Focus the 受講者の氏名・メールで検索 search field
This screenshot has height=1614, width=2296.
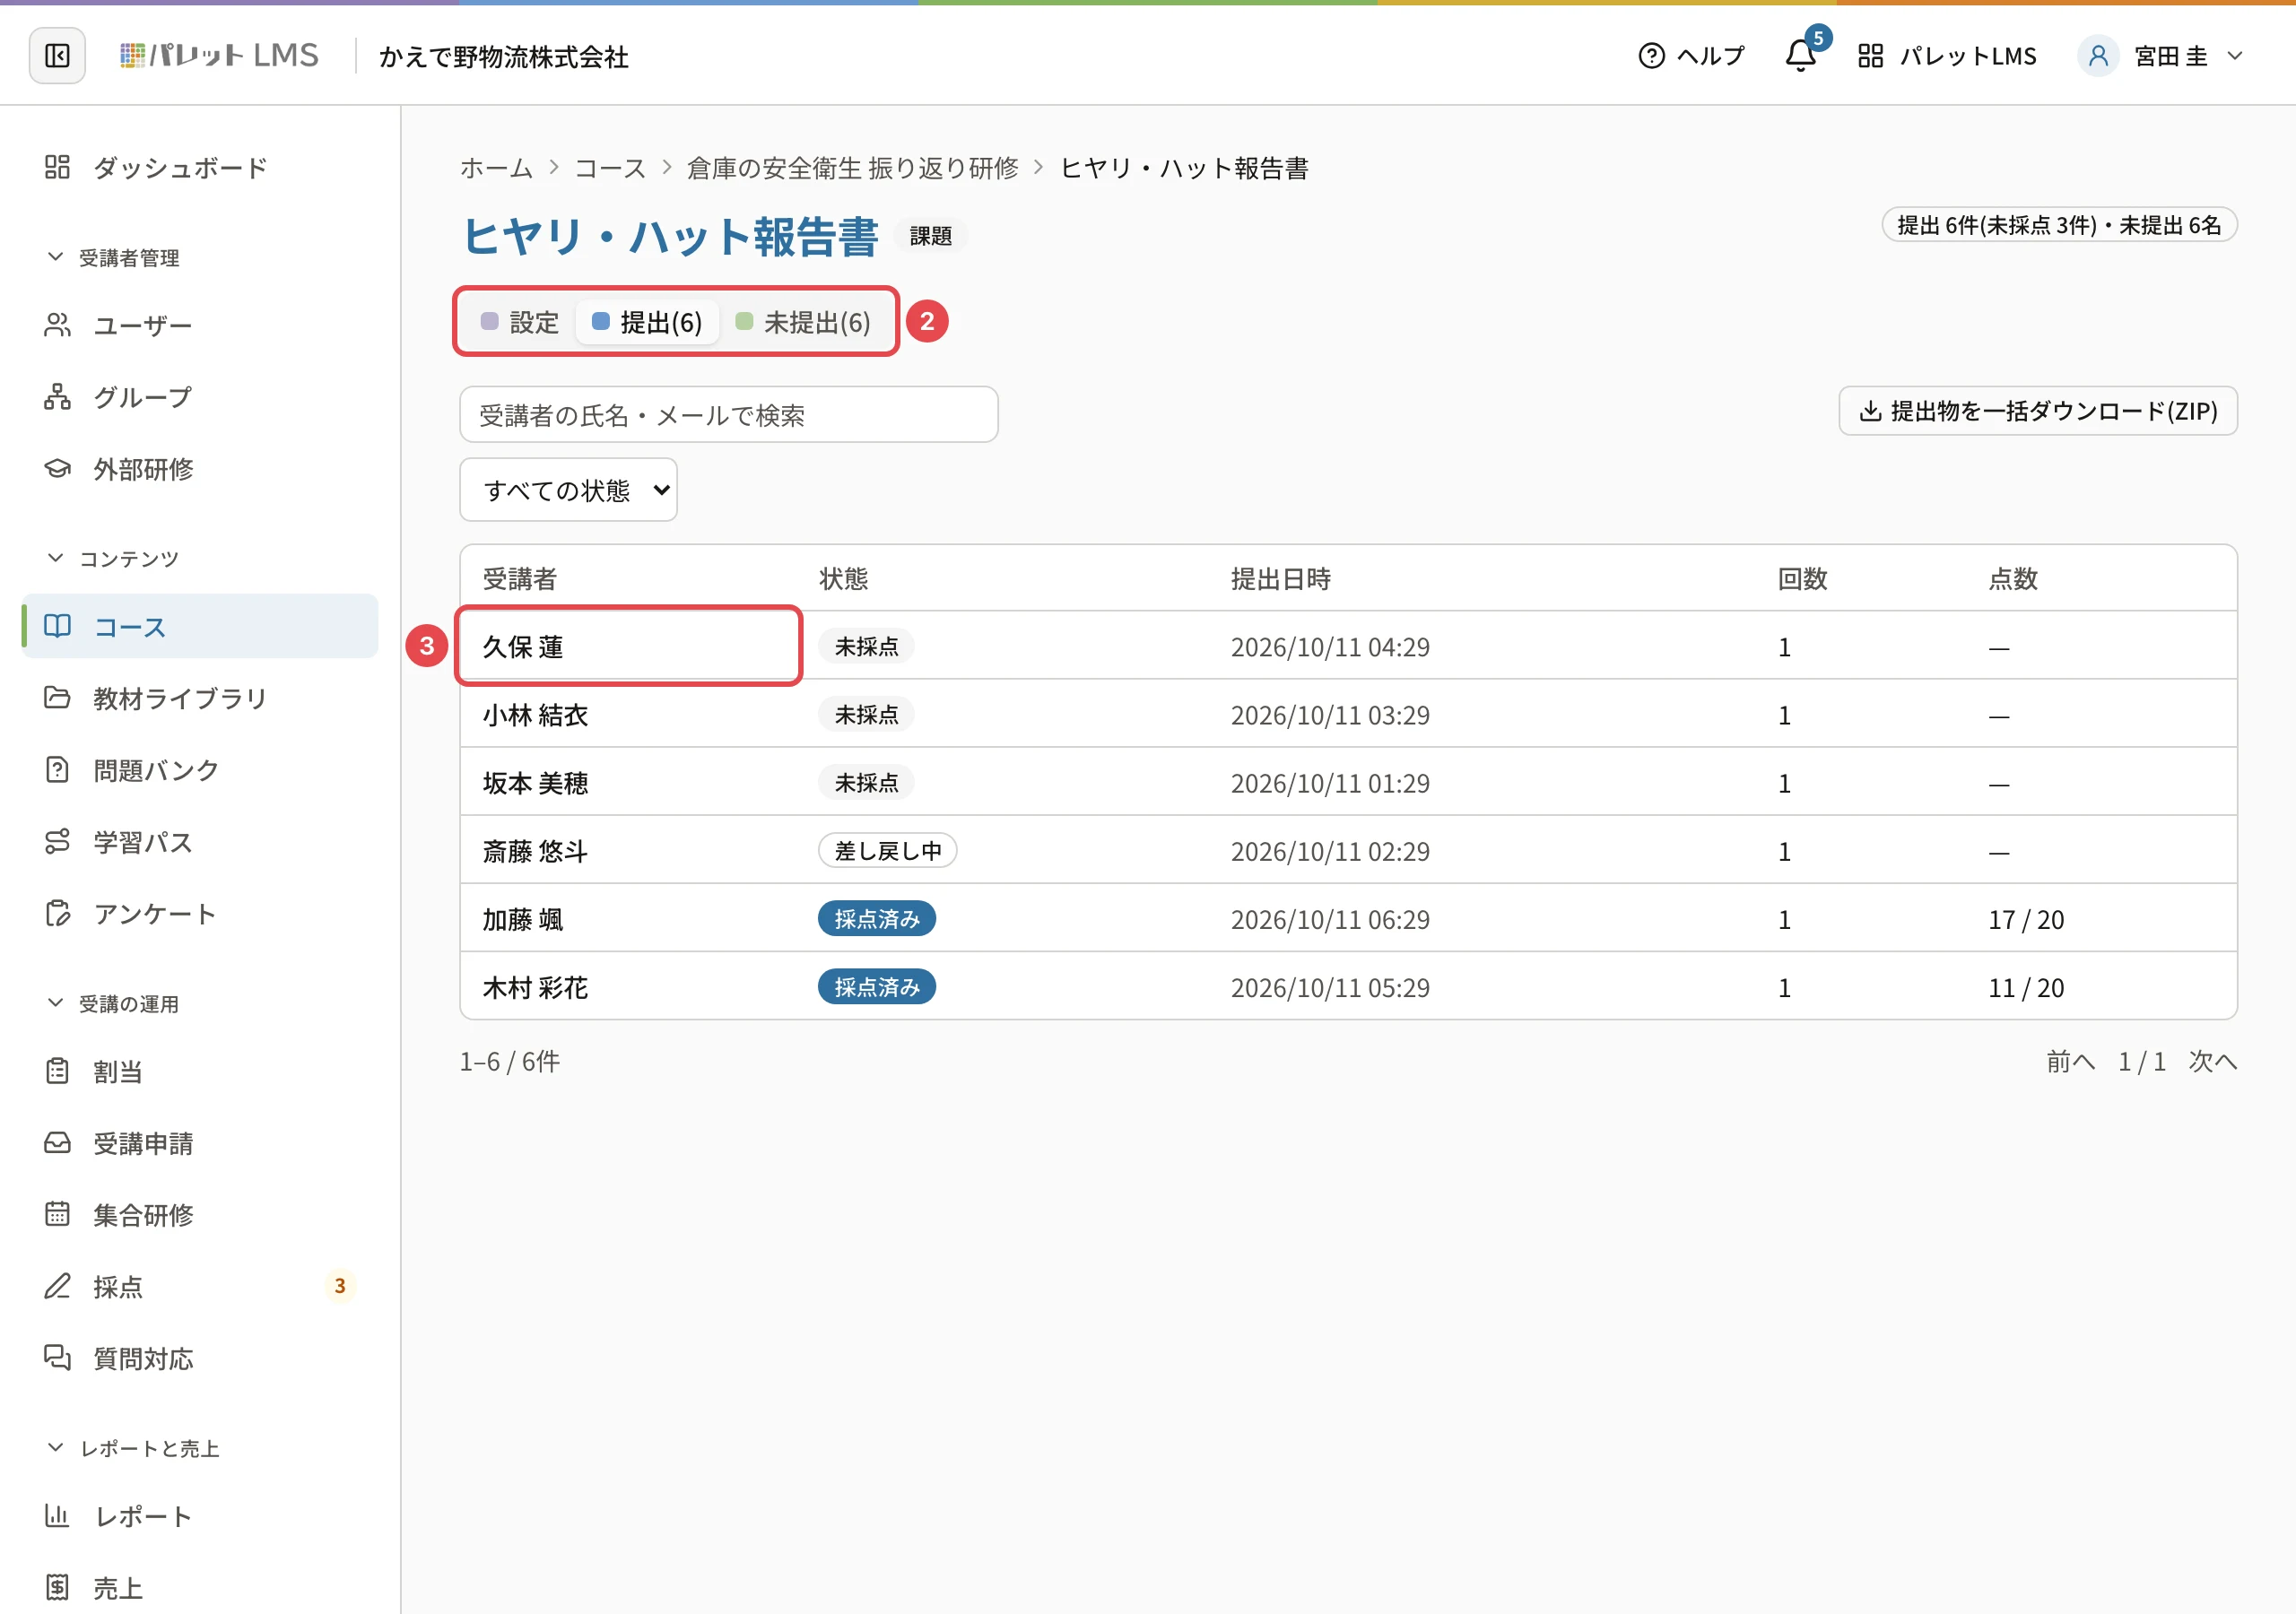click(729, 415)
